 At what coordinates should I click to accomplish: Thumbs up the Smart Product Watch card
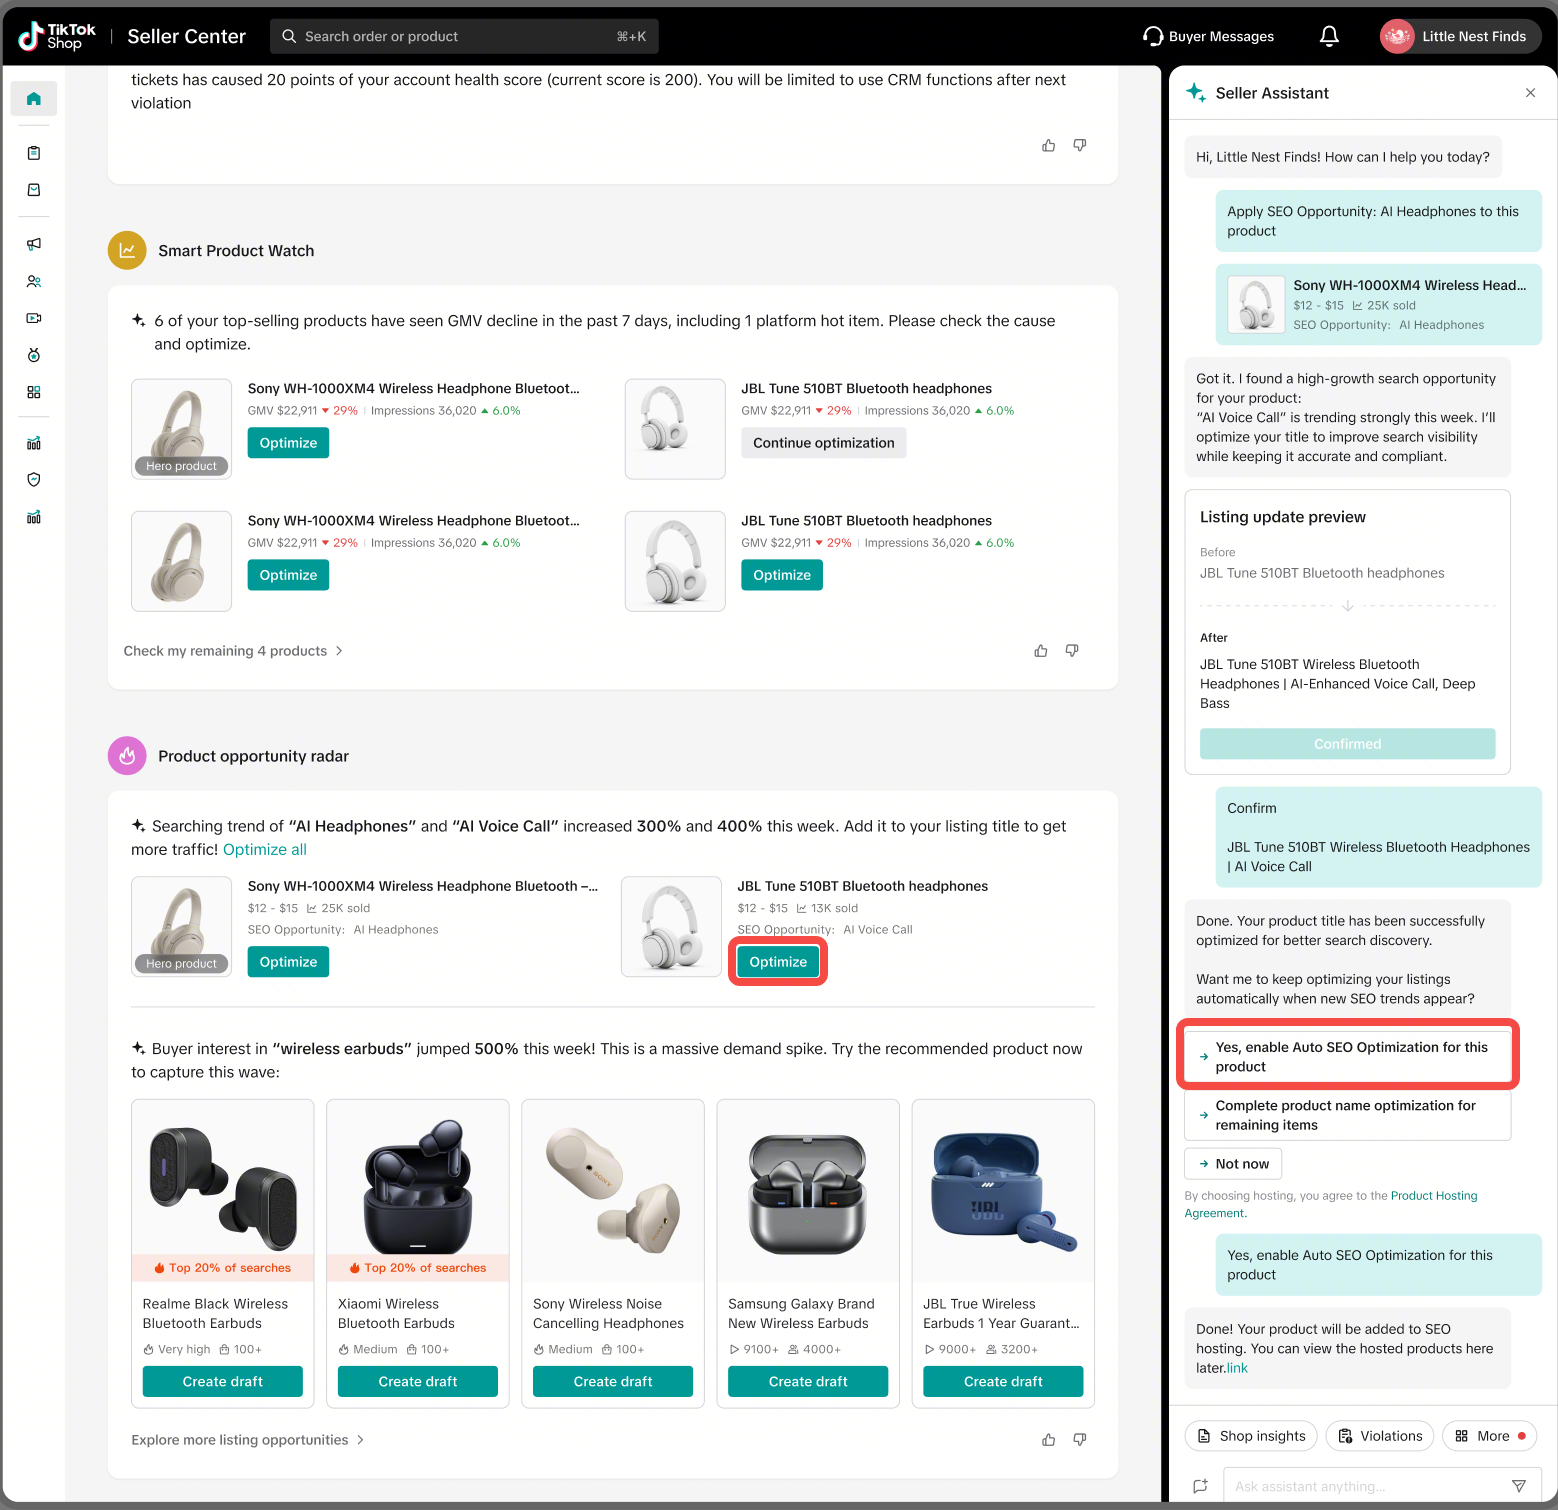(x=1040, y=651)
